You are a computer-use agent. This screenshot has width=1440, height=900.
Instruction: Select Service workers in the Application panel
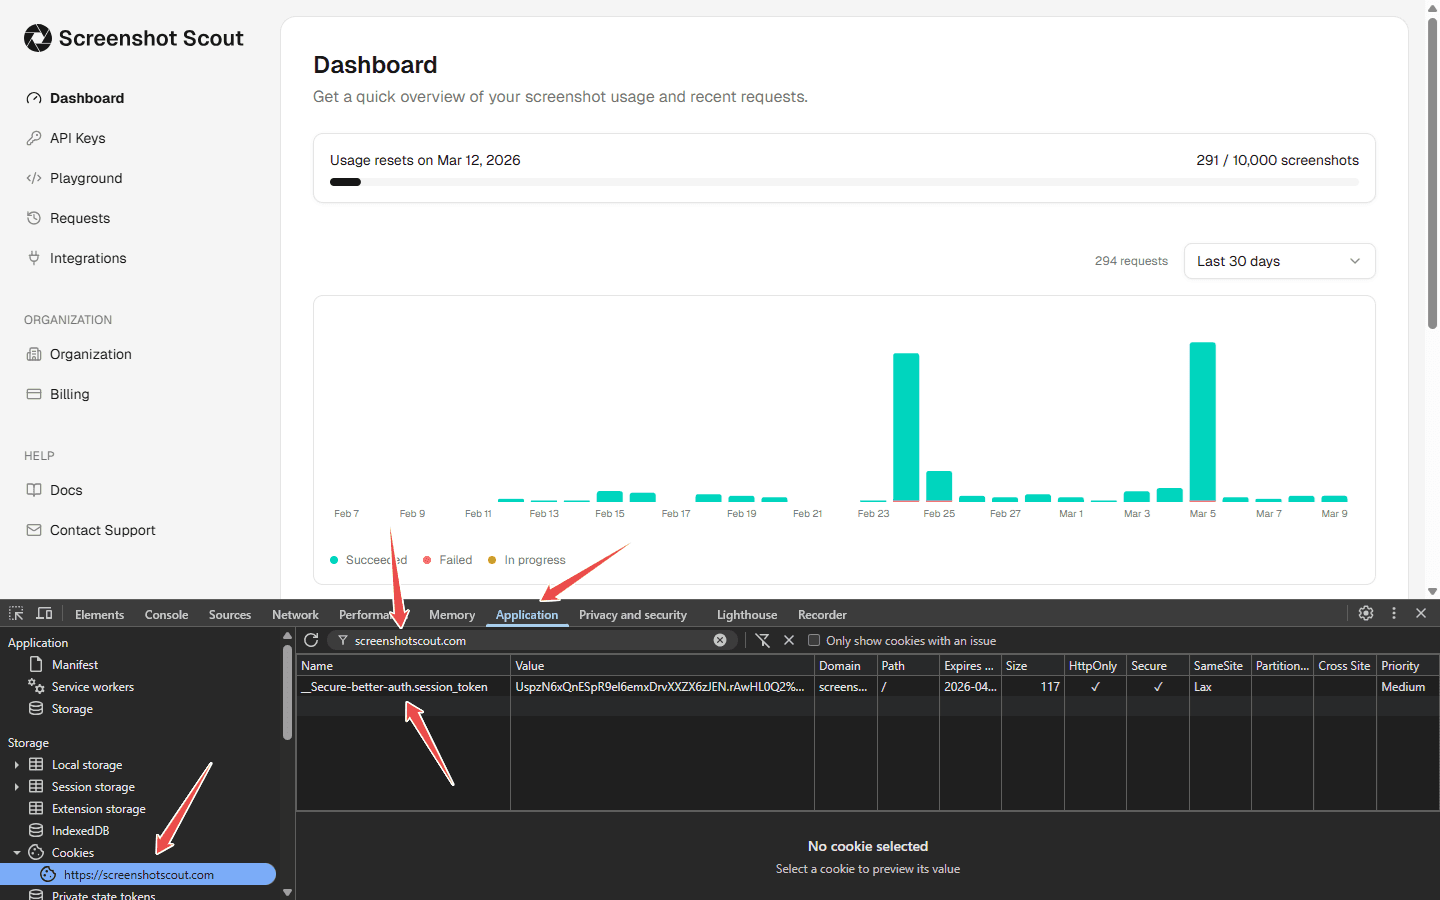click(x=91, y=687)
